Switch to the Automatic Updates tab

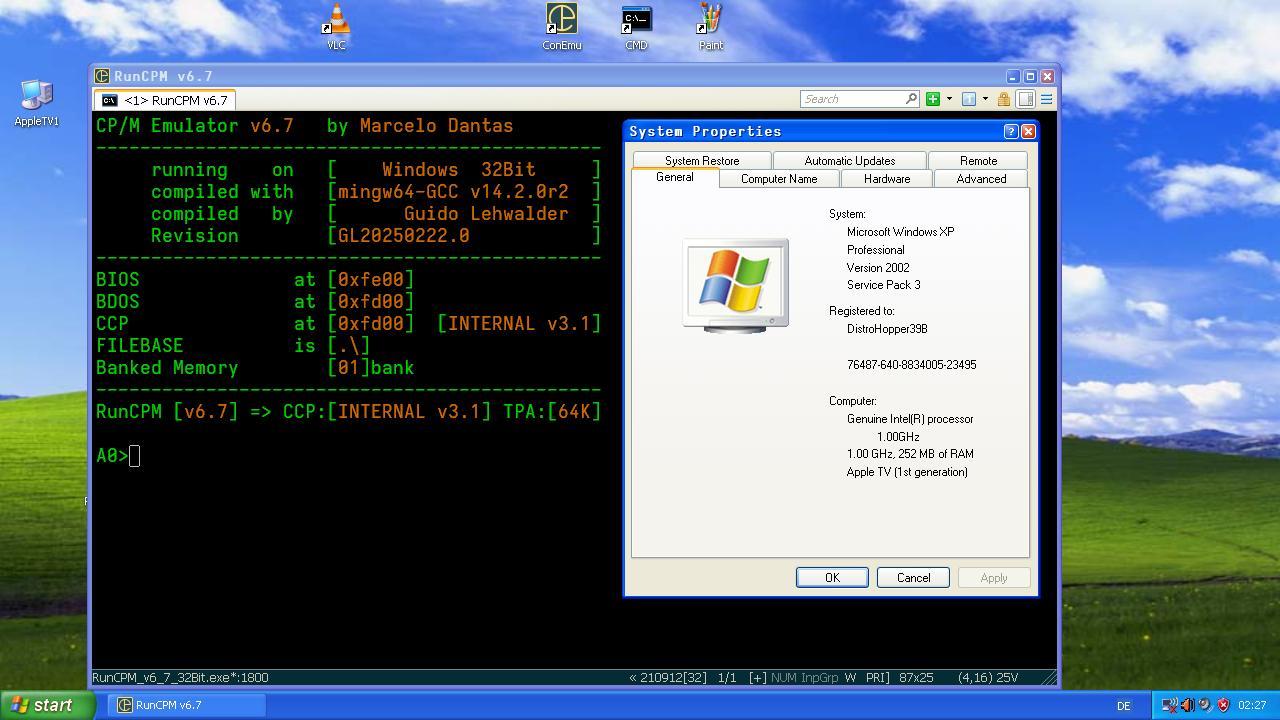(x=850, y=160)
